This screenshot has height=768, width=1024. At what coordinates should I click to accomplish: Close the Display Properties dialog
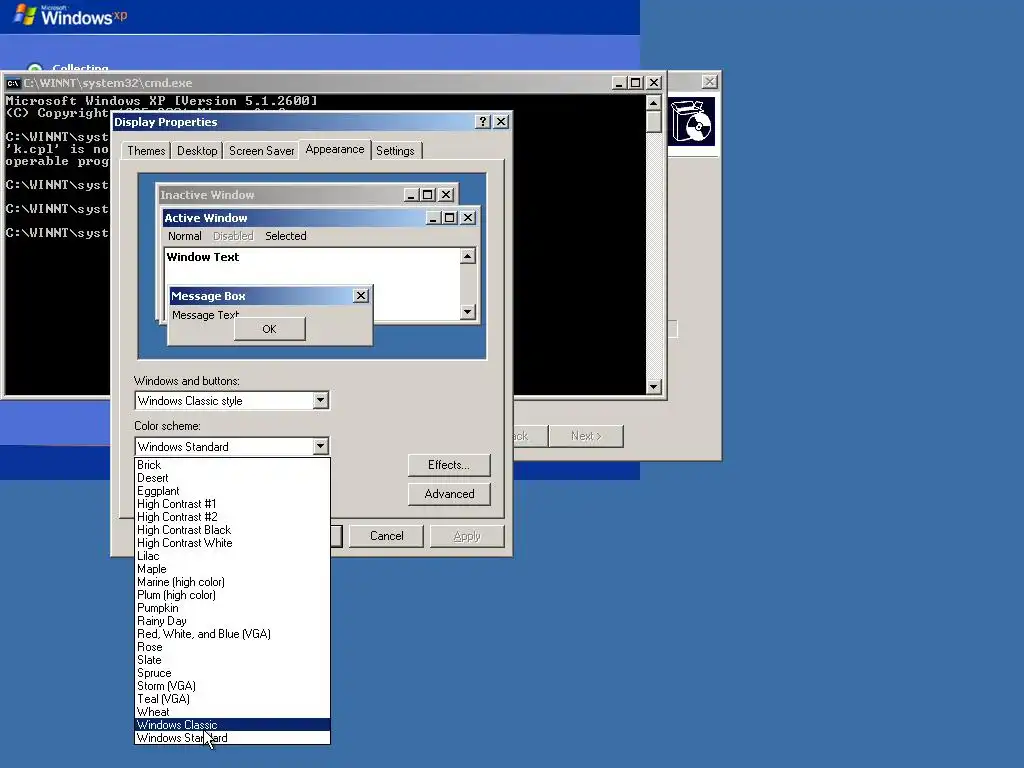(x=501, y=121)
